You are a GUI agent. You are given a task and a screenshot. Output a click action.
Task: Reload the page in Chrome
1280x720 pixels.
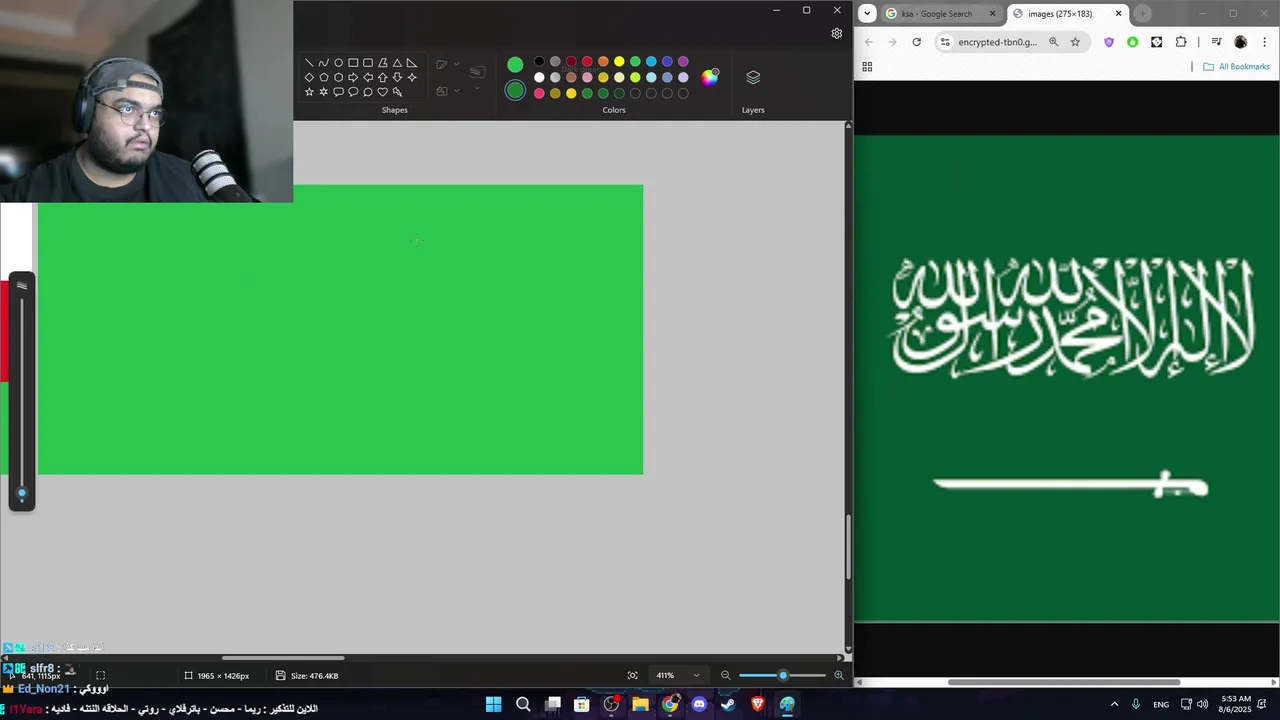tap(916, 42)
